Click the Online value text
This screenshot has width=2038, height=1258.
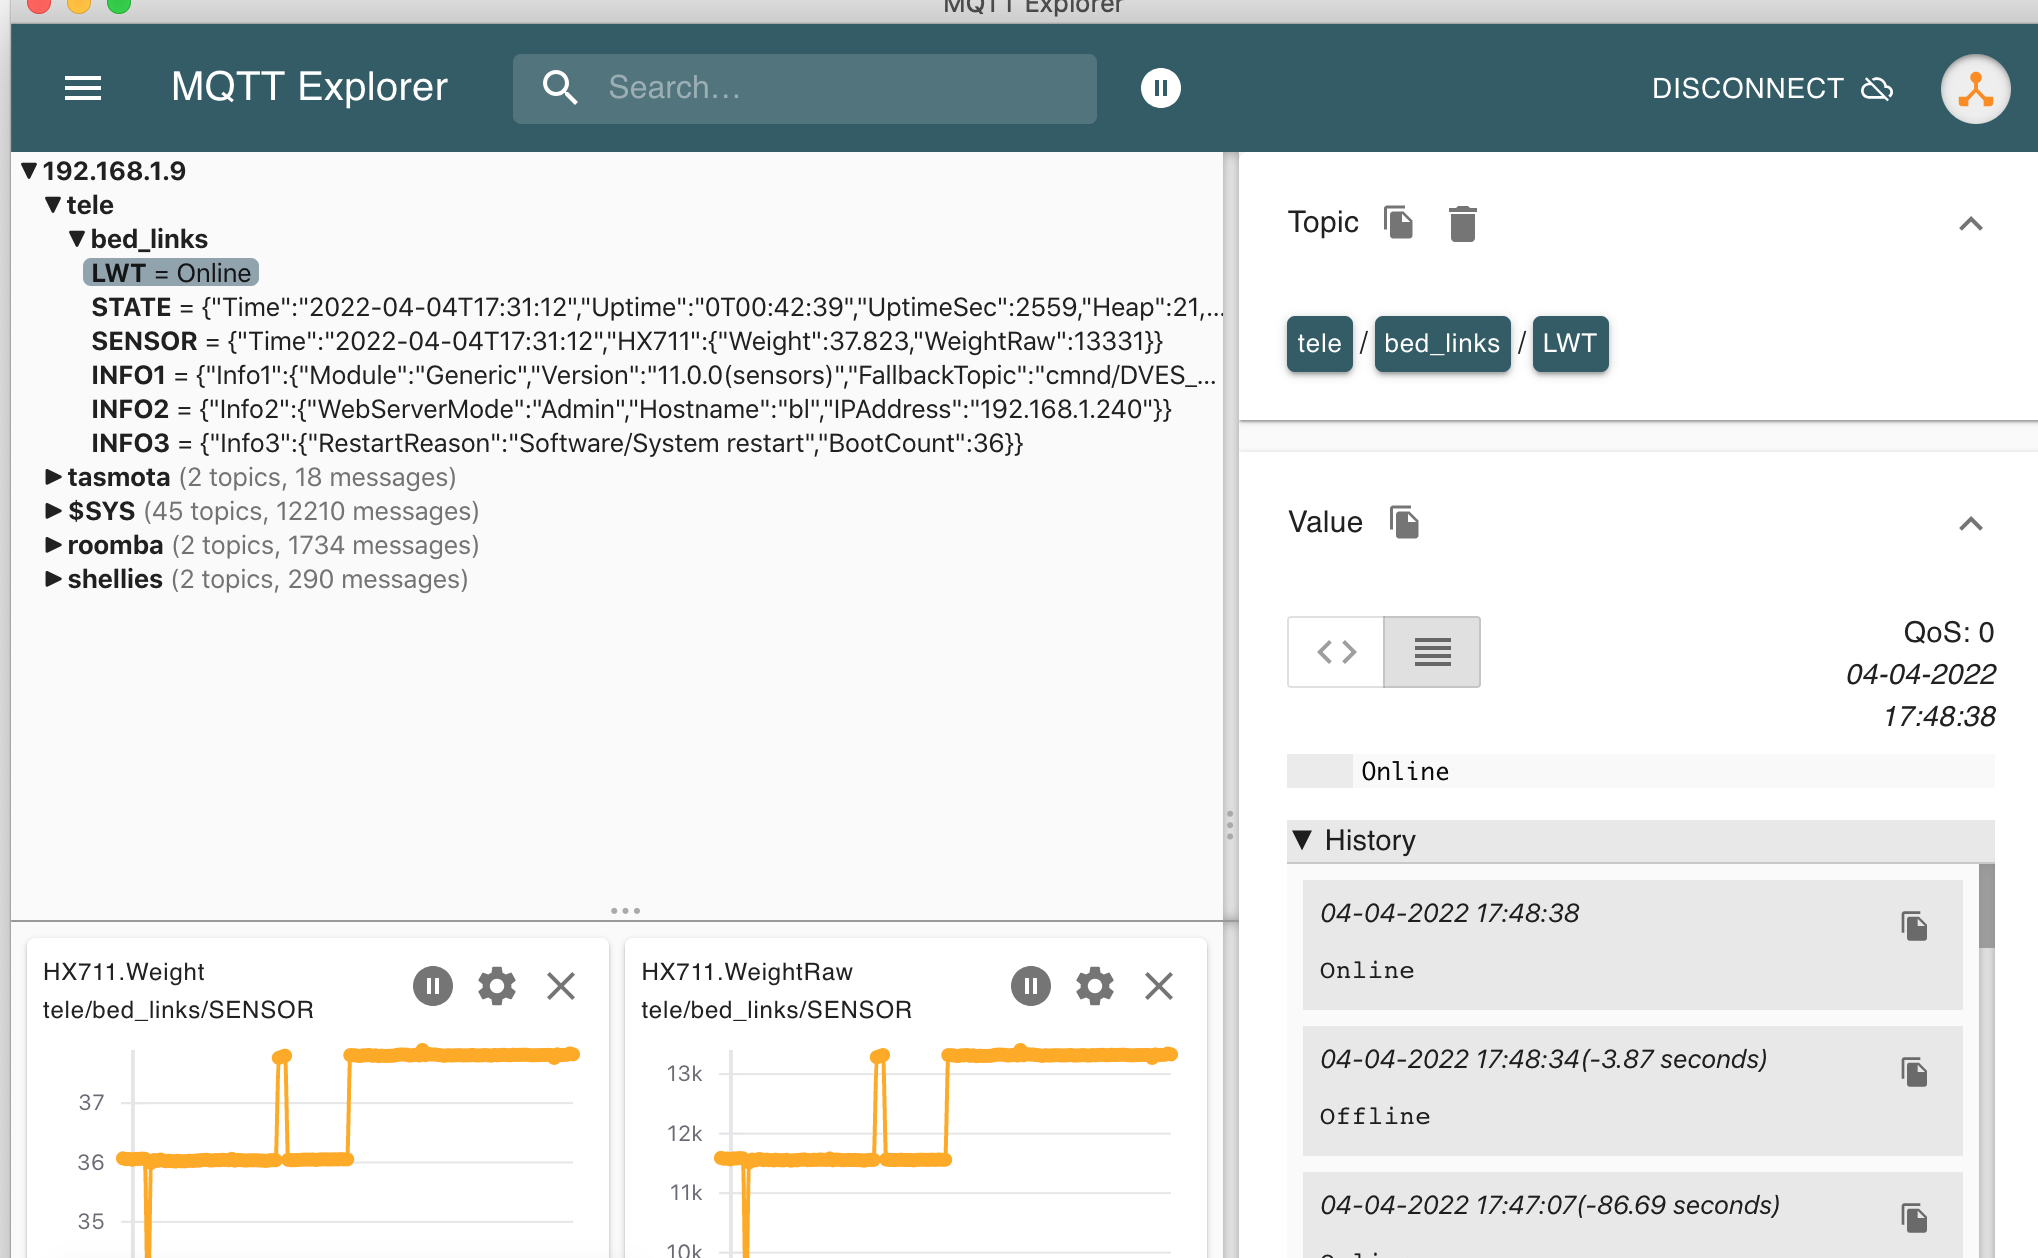[1405, 771]
